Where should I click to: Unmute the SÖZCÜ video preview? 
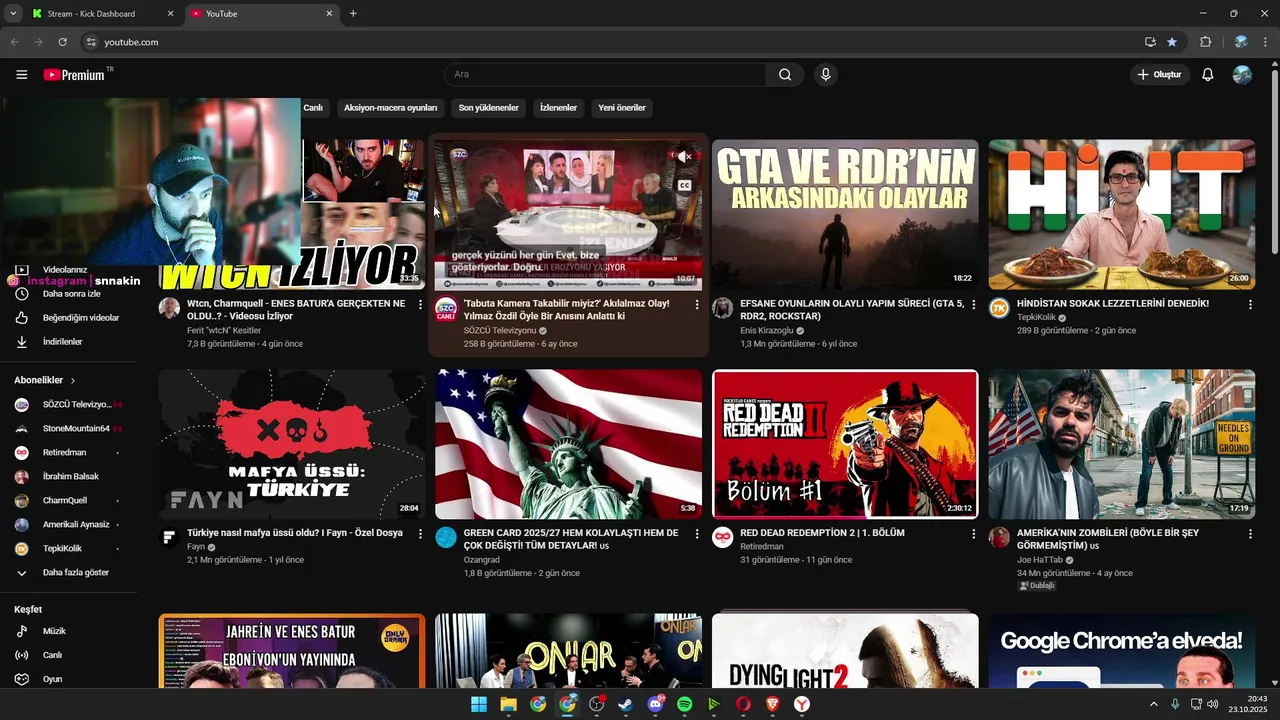click(685, 156)
